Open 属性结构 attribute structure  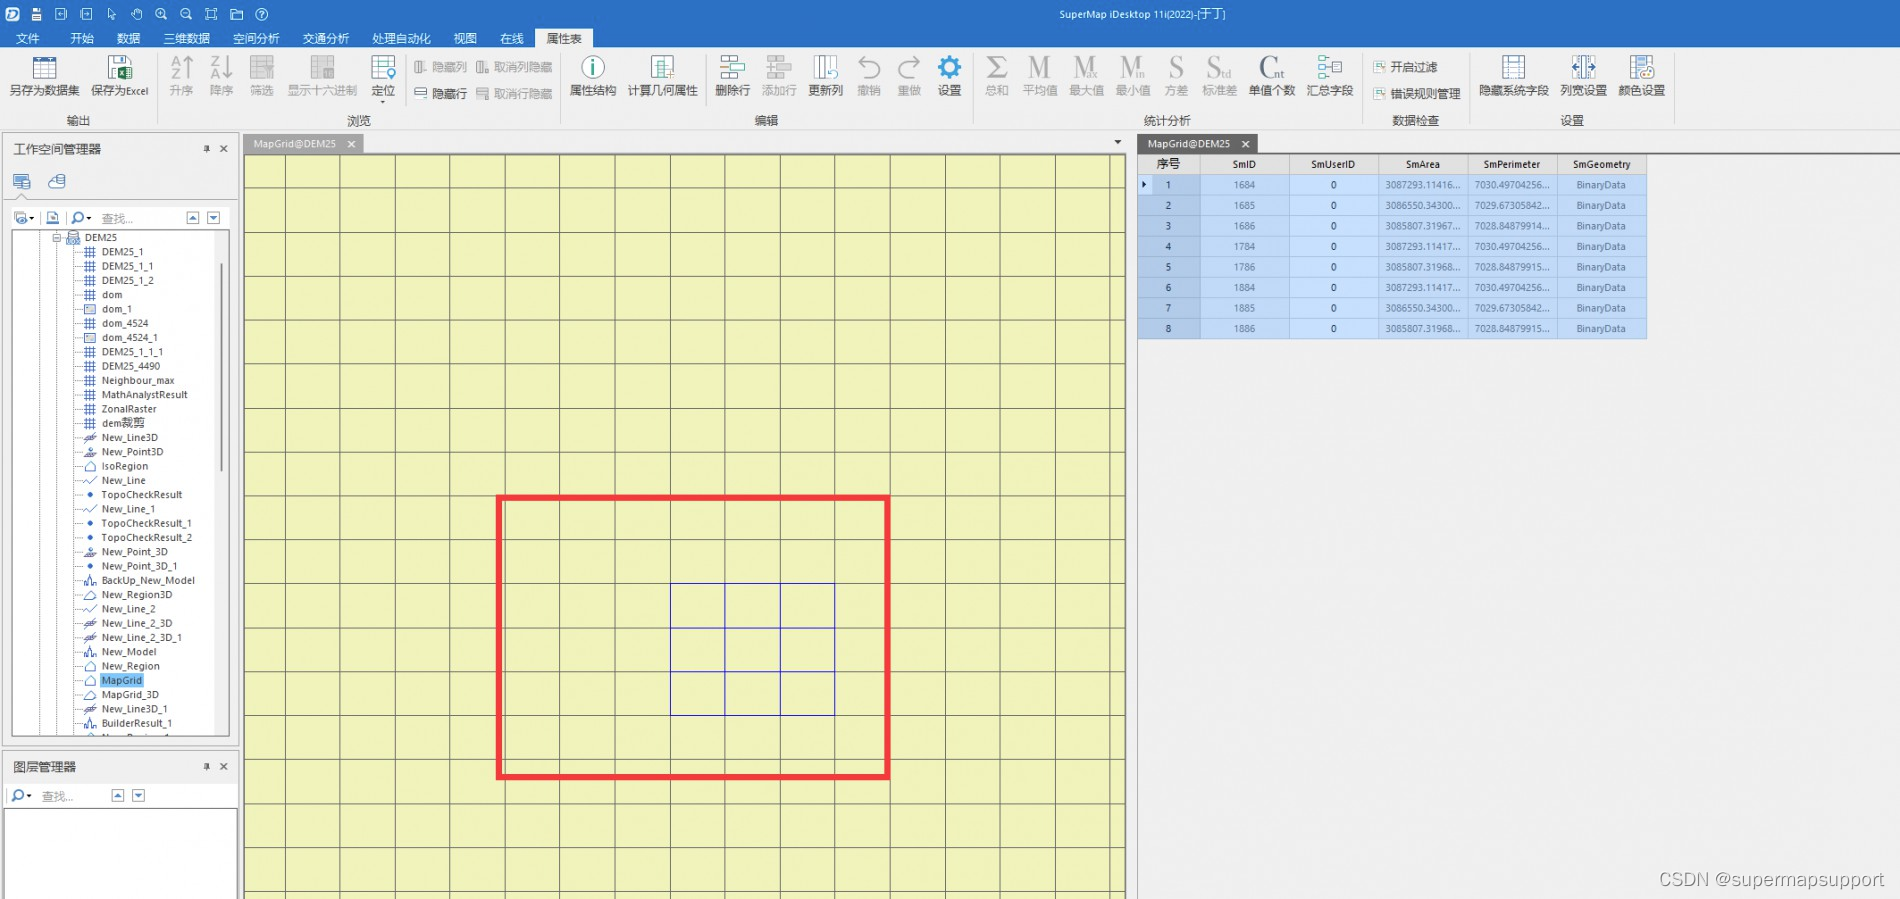(x=593, y=76)
